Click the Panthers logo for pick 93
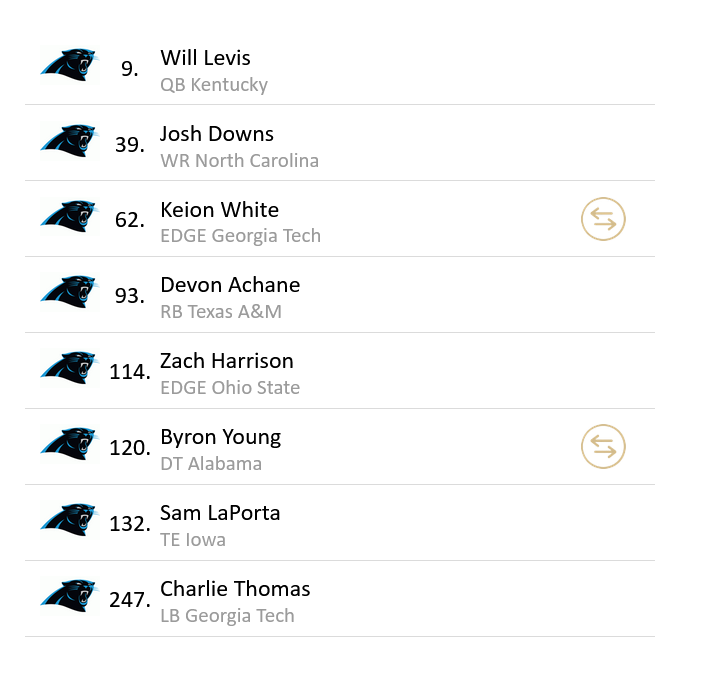This screenshot has width=715, height=689. pyautogui.click(x=69, y=294)
